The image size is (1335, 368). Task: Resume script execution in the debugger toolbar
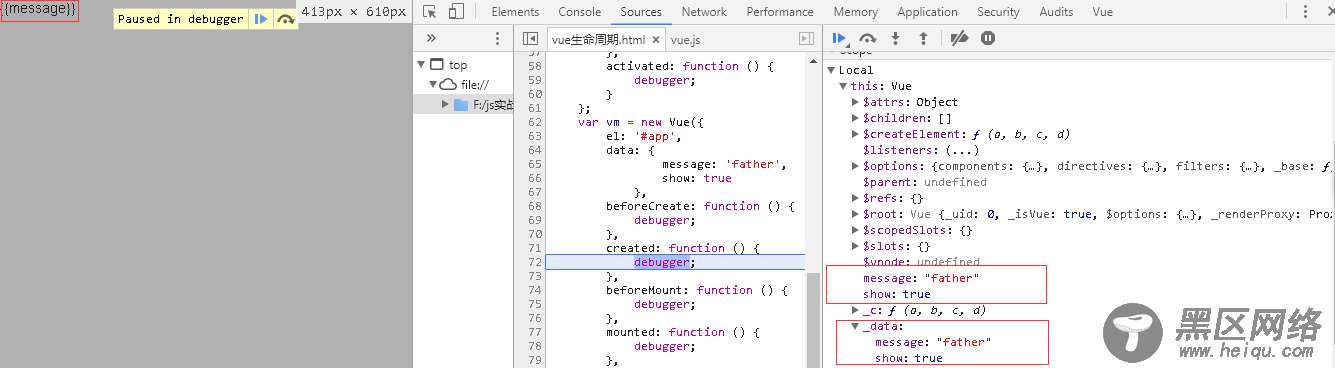coord(839,38)
